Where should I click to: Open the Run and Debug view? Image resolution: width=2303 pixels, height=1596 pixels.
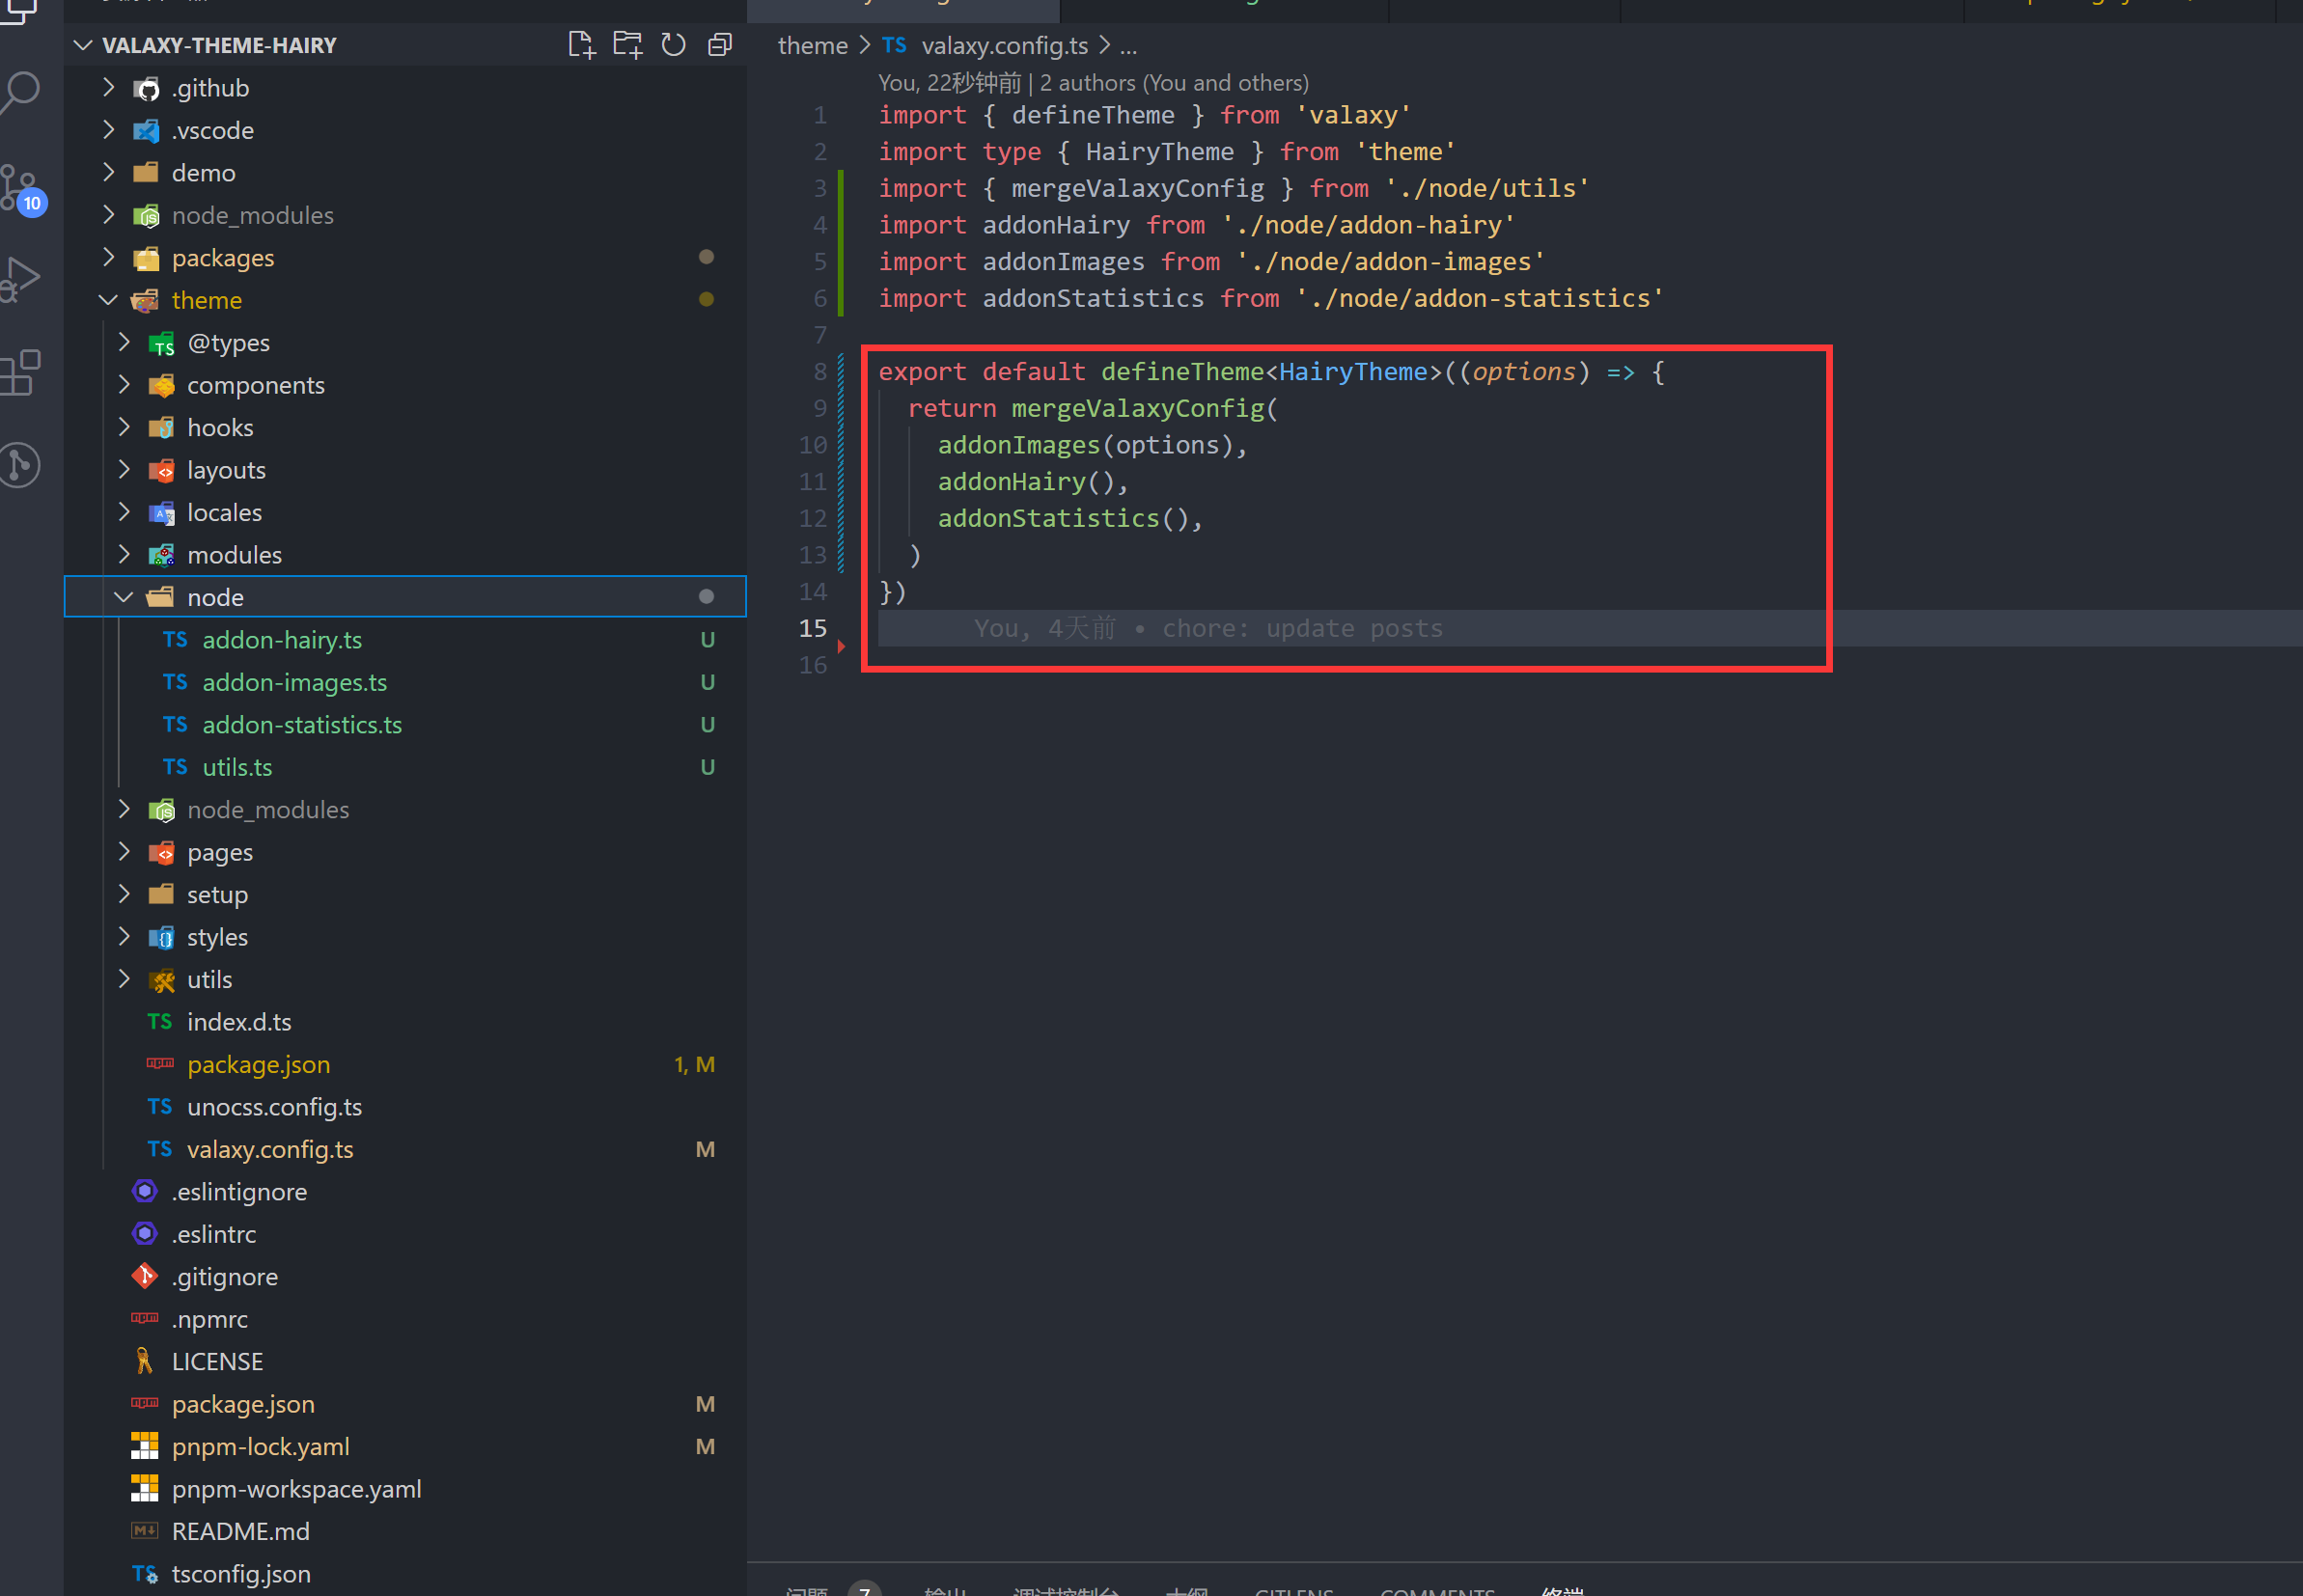point(22,279)
